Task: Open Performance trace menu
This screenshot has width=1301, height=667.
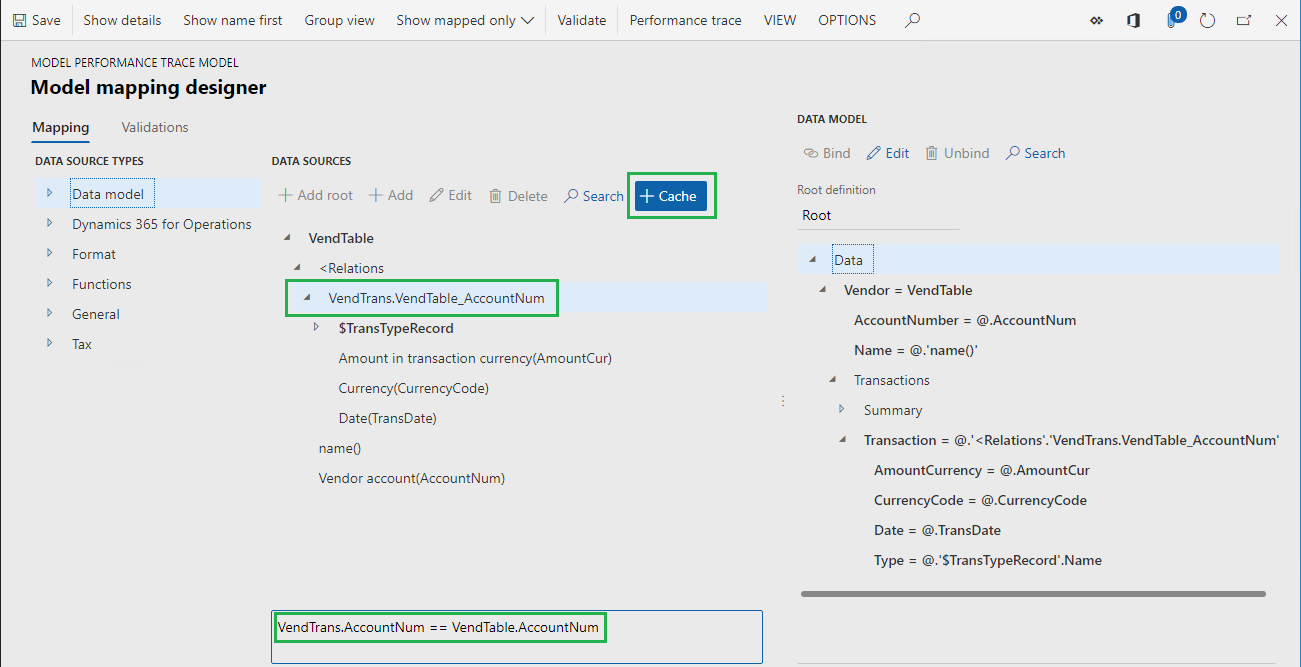Action: pyautogui.click(x=686, y=20)
